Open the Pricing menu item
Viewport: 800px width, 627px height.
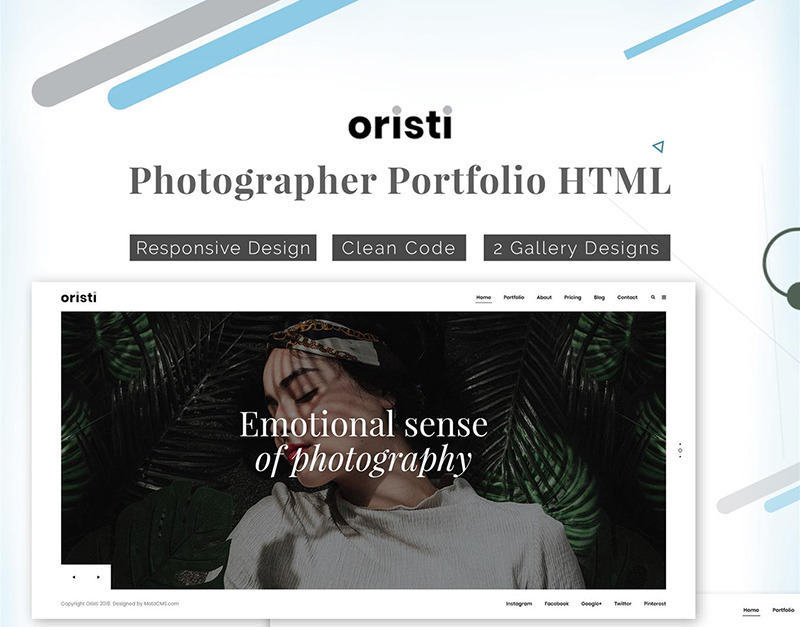coord(572,297)
